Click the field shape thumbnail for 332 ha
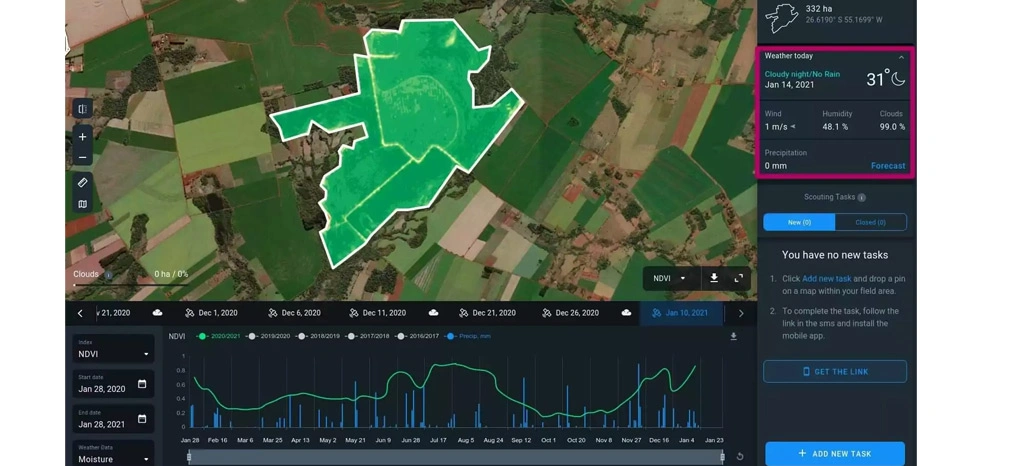 (x=781, y=18)
